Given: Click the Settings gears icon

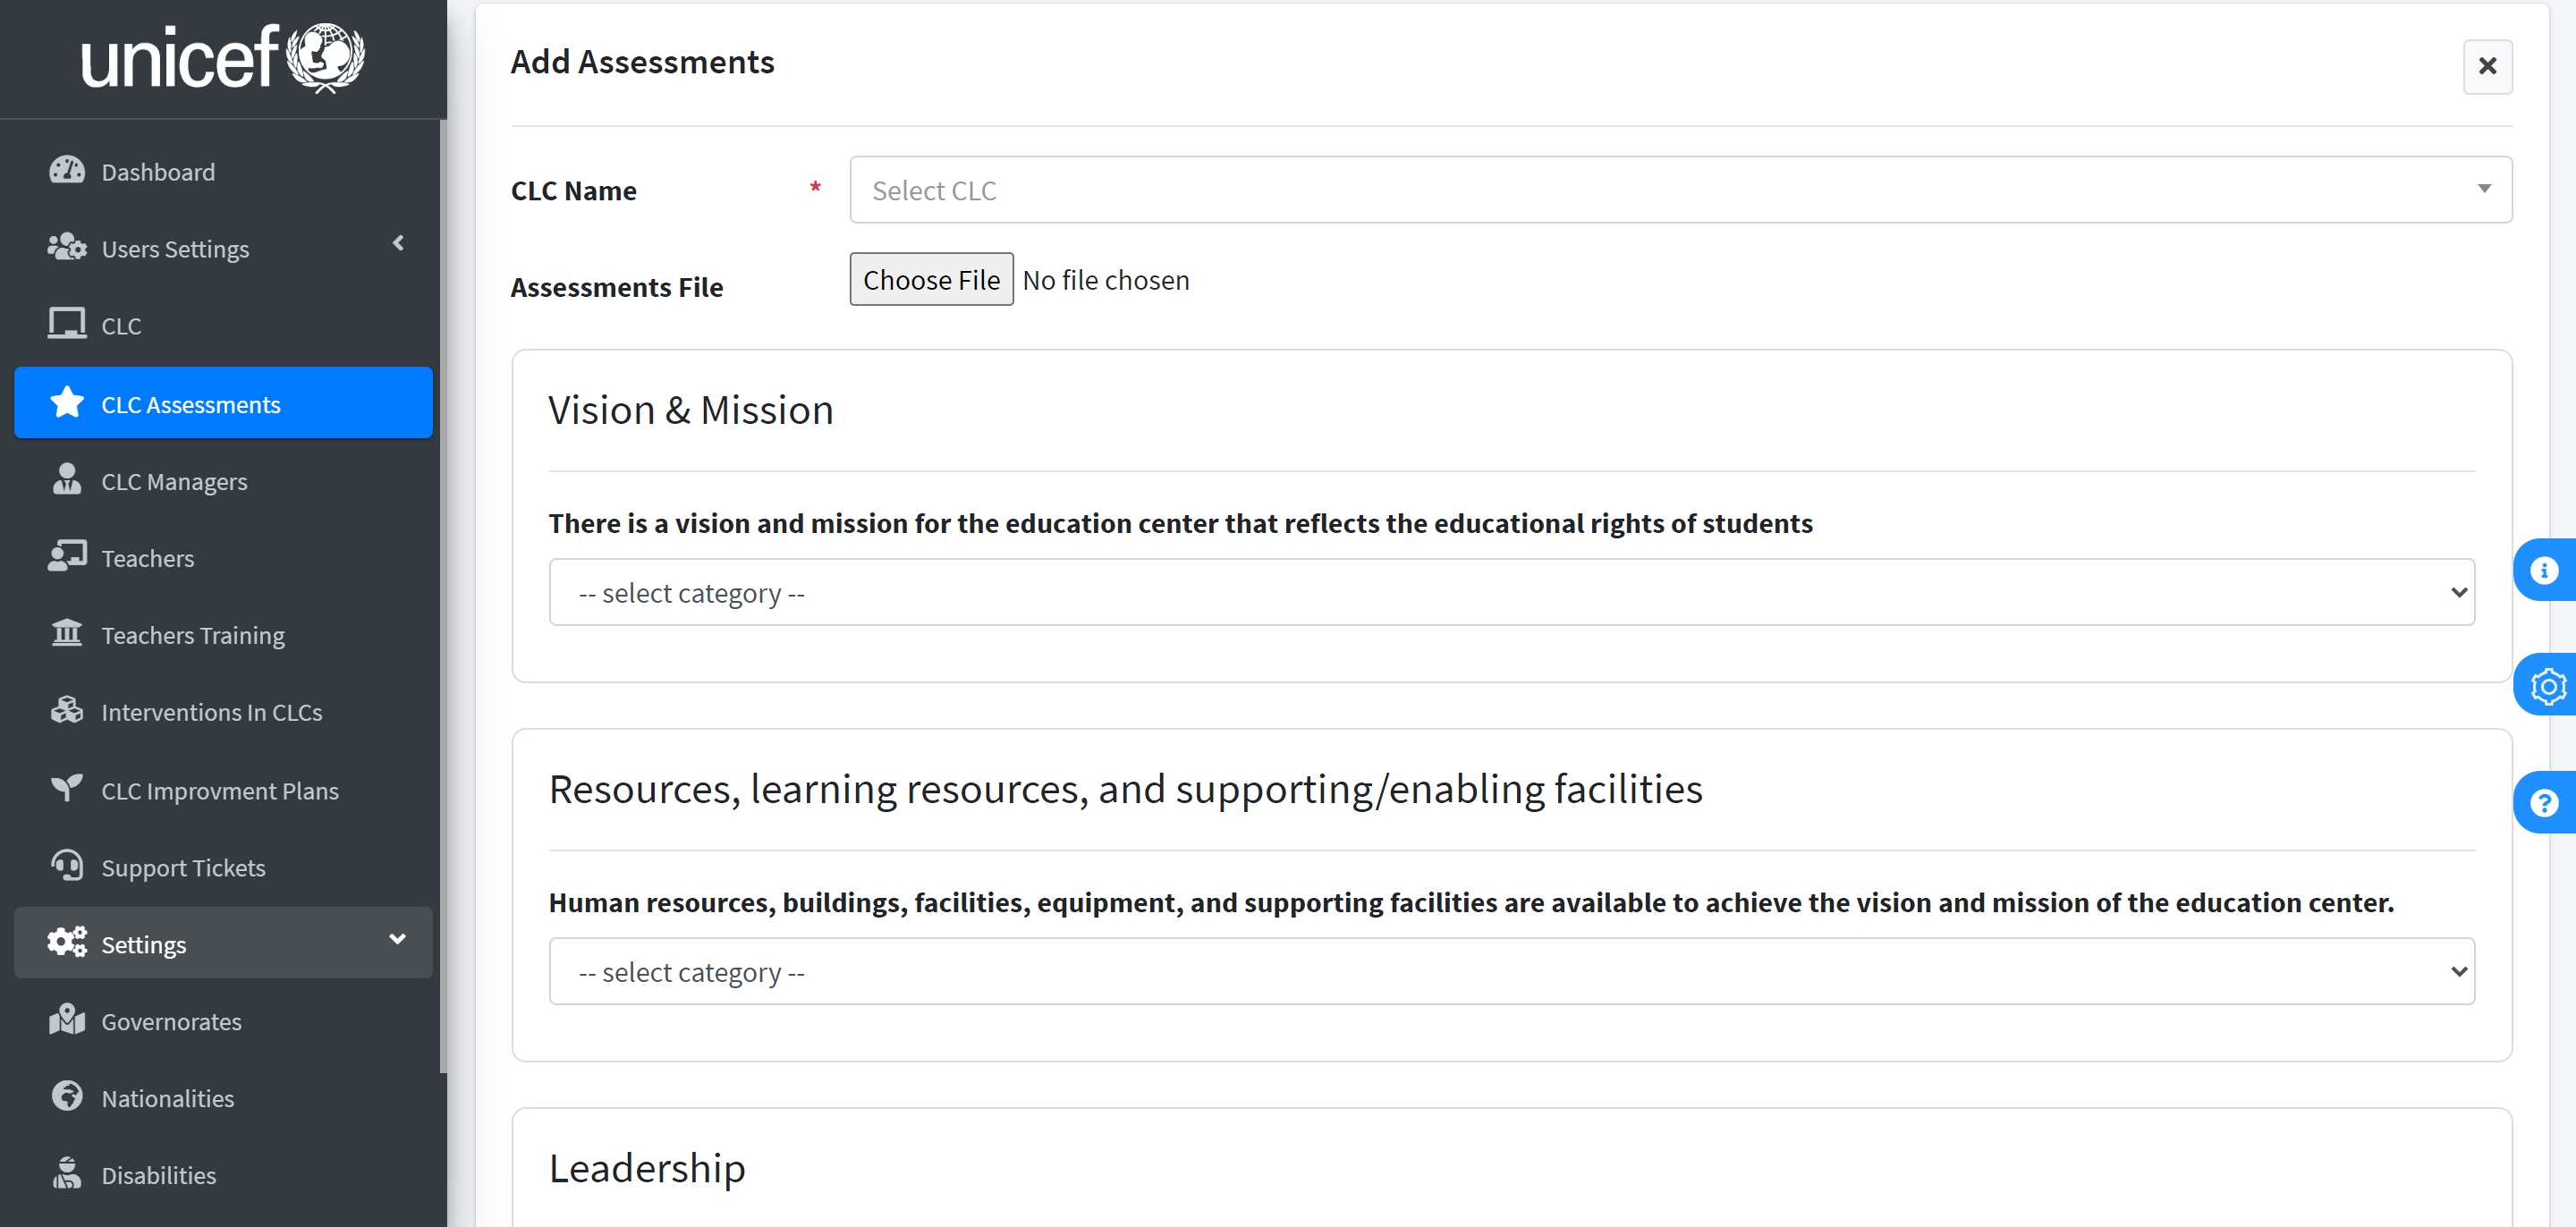Looking at the screenshot, I should [x=67, y=943].
